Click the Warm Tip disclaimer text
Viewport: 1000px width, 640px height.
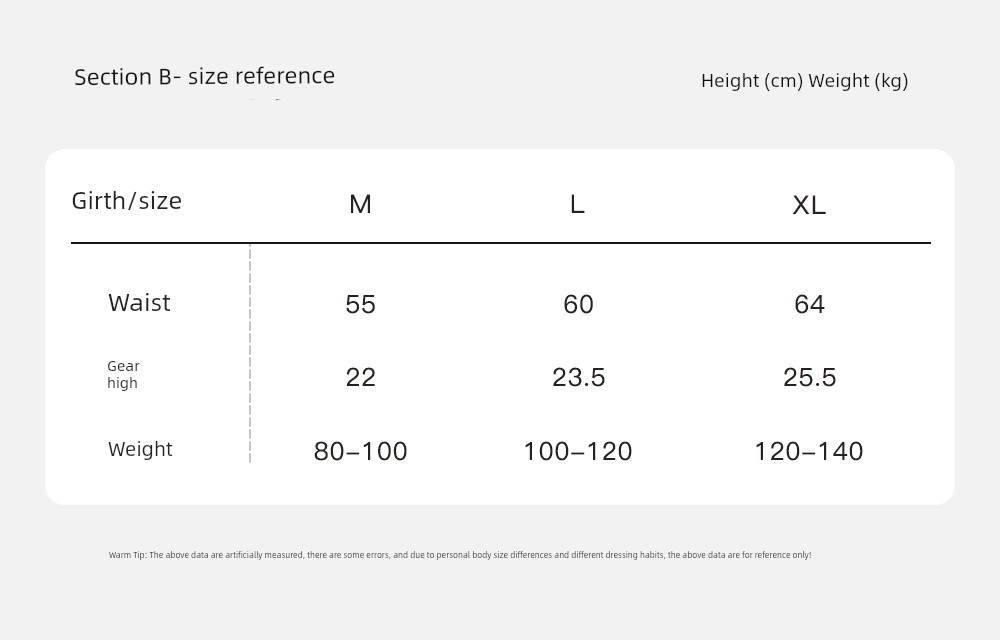[460, 555]
